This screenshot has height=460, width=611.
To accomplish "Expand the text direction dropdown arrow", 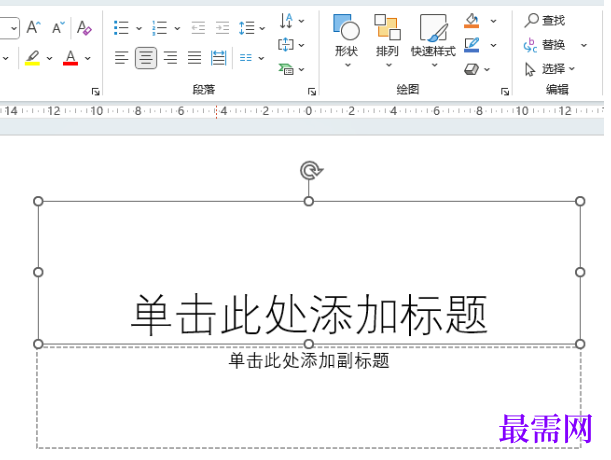I will point(302,21).
